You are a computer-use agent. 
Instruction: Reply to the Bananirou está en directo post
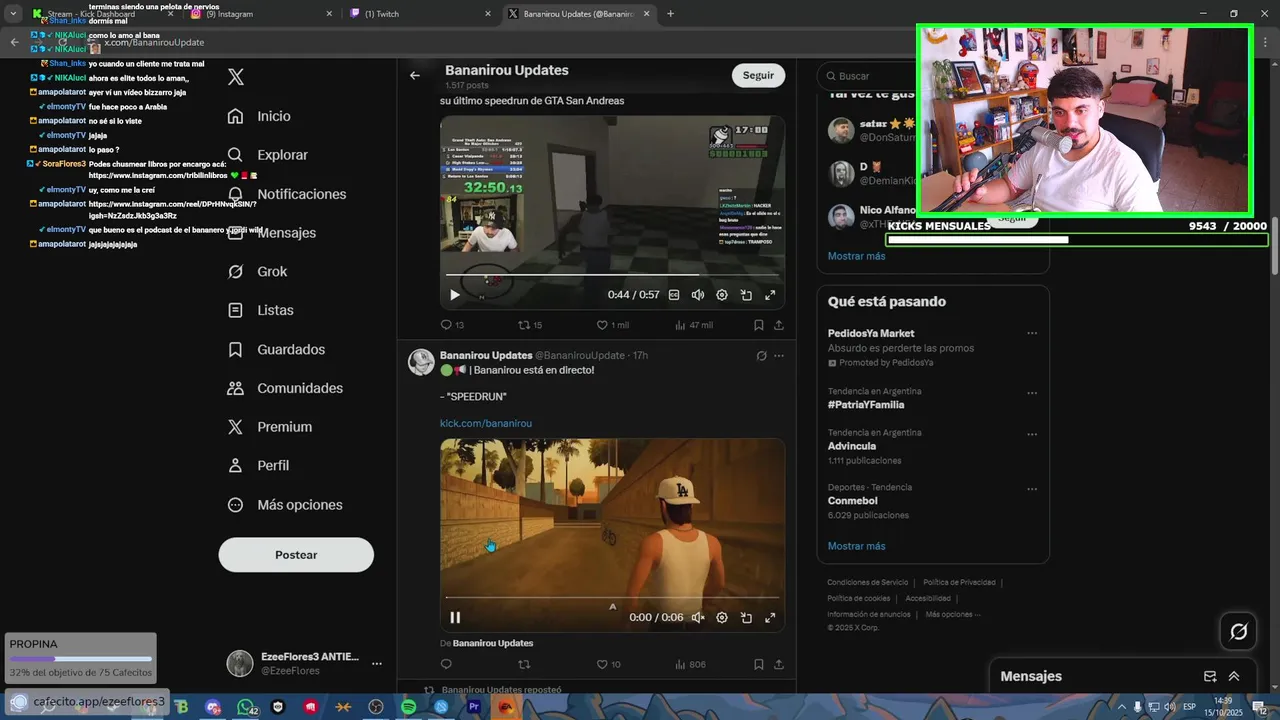tap(446, 664)
